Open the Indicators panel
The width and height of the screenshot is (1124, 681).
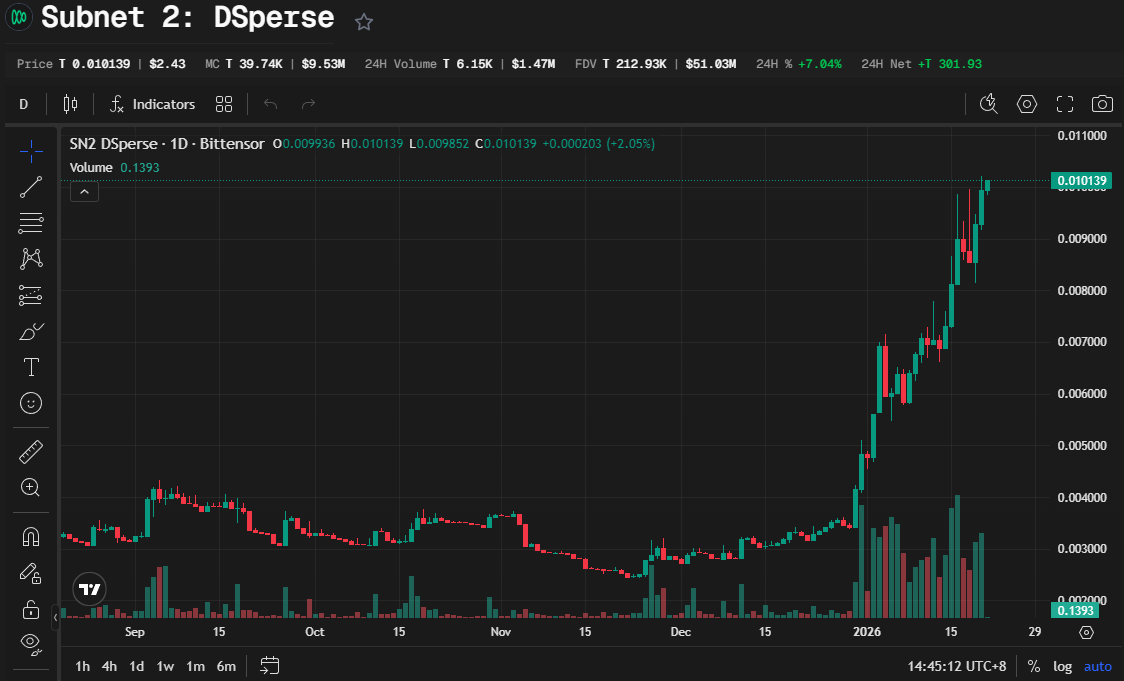152,103
